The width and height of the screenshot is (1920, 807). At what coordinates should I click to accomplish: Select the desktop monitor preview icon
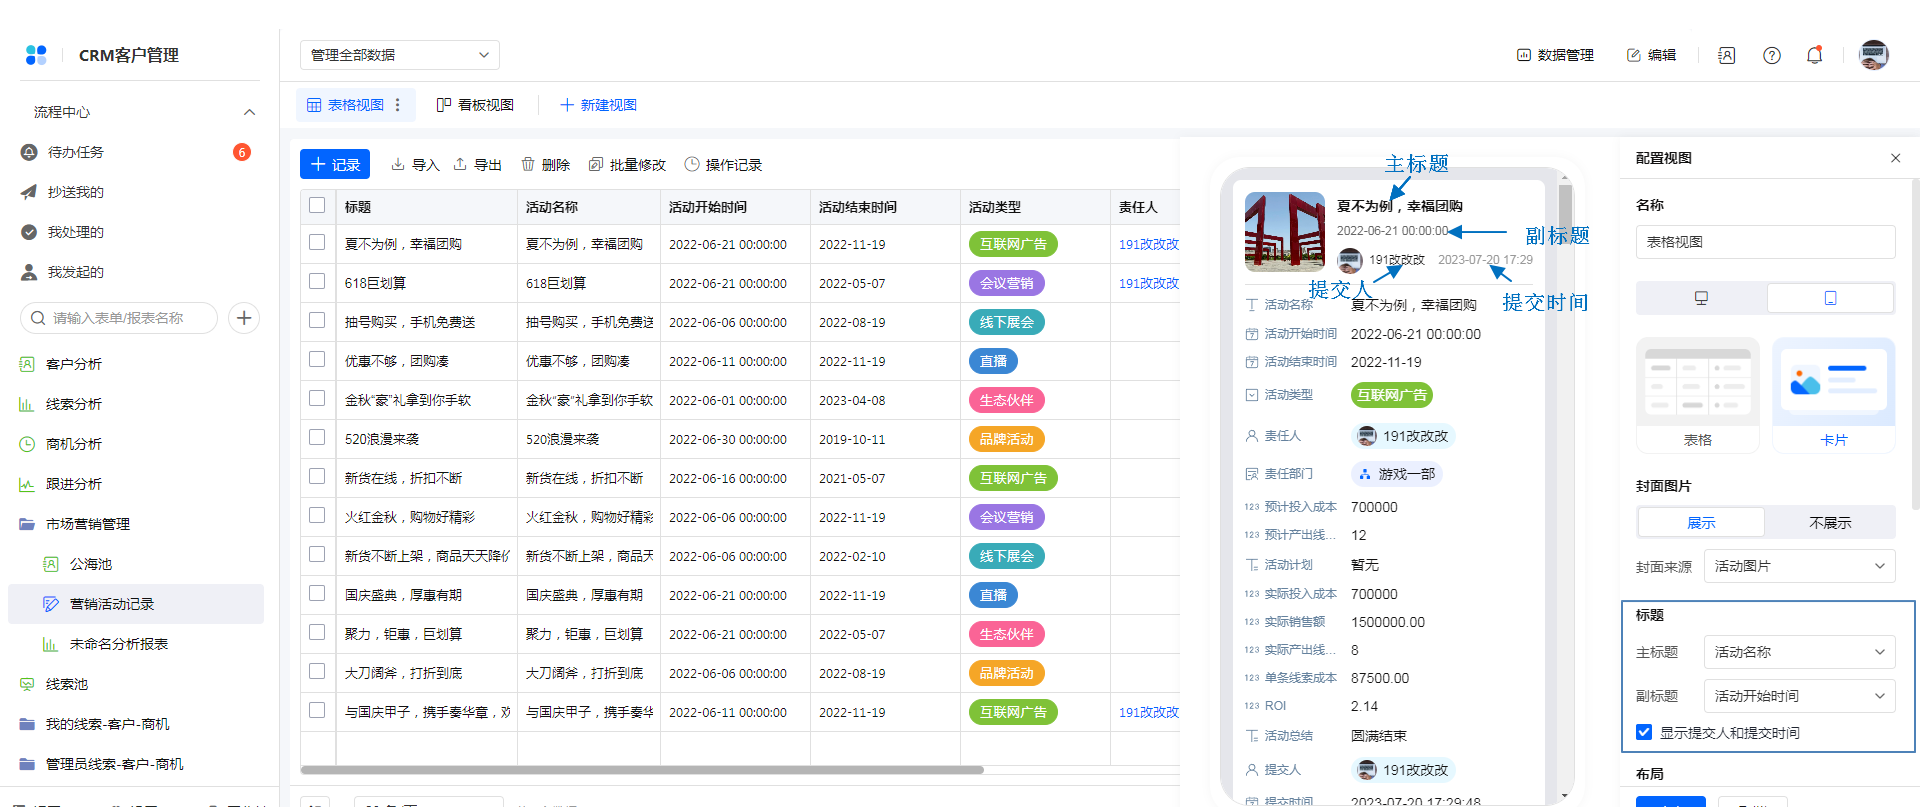click(x=1701, y=298)
